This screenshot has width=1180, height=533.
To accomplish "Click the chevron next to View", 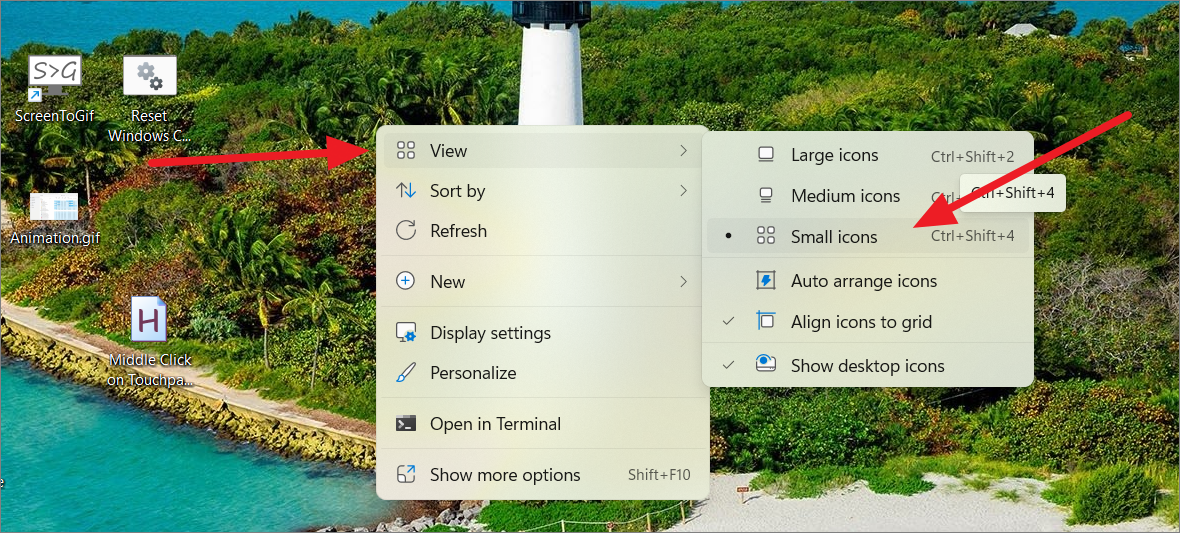I will [x=683, y=151].
